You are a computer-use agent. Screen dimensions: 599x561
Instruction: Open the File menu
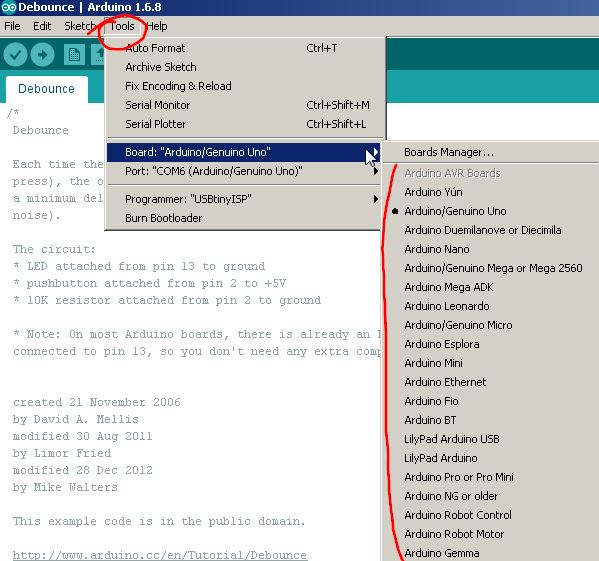[12, 26]
